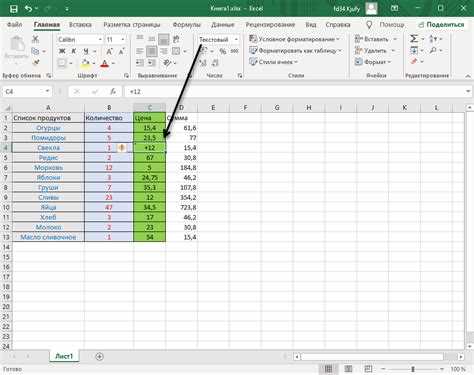This screenshot has height=375, width=474.
Task: Switch to Разметка страницы tab
Action: click(x=132, y=25)
